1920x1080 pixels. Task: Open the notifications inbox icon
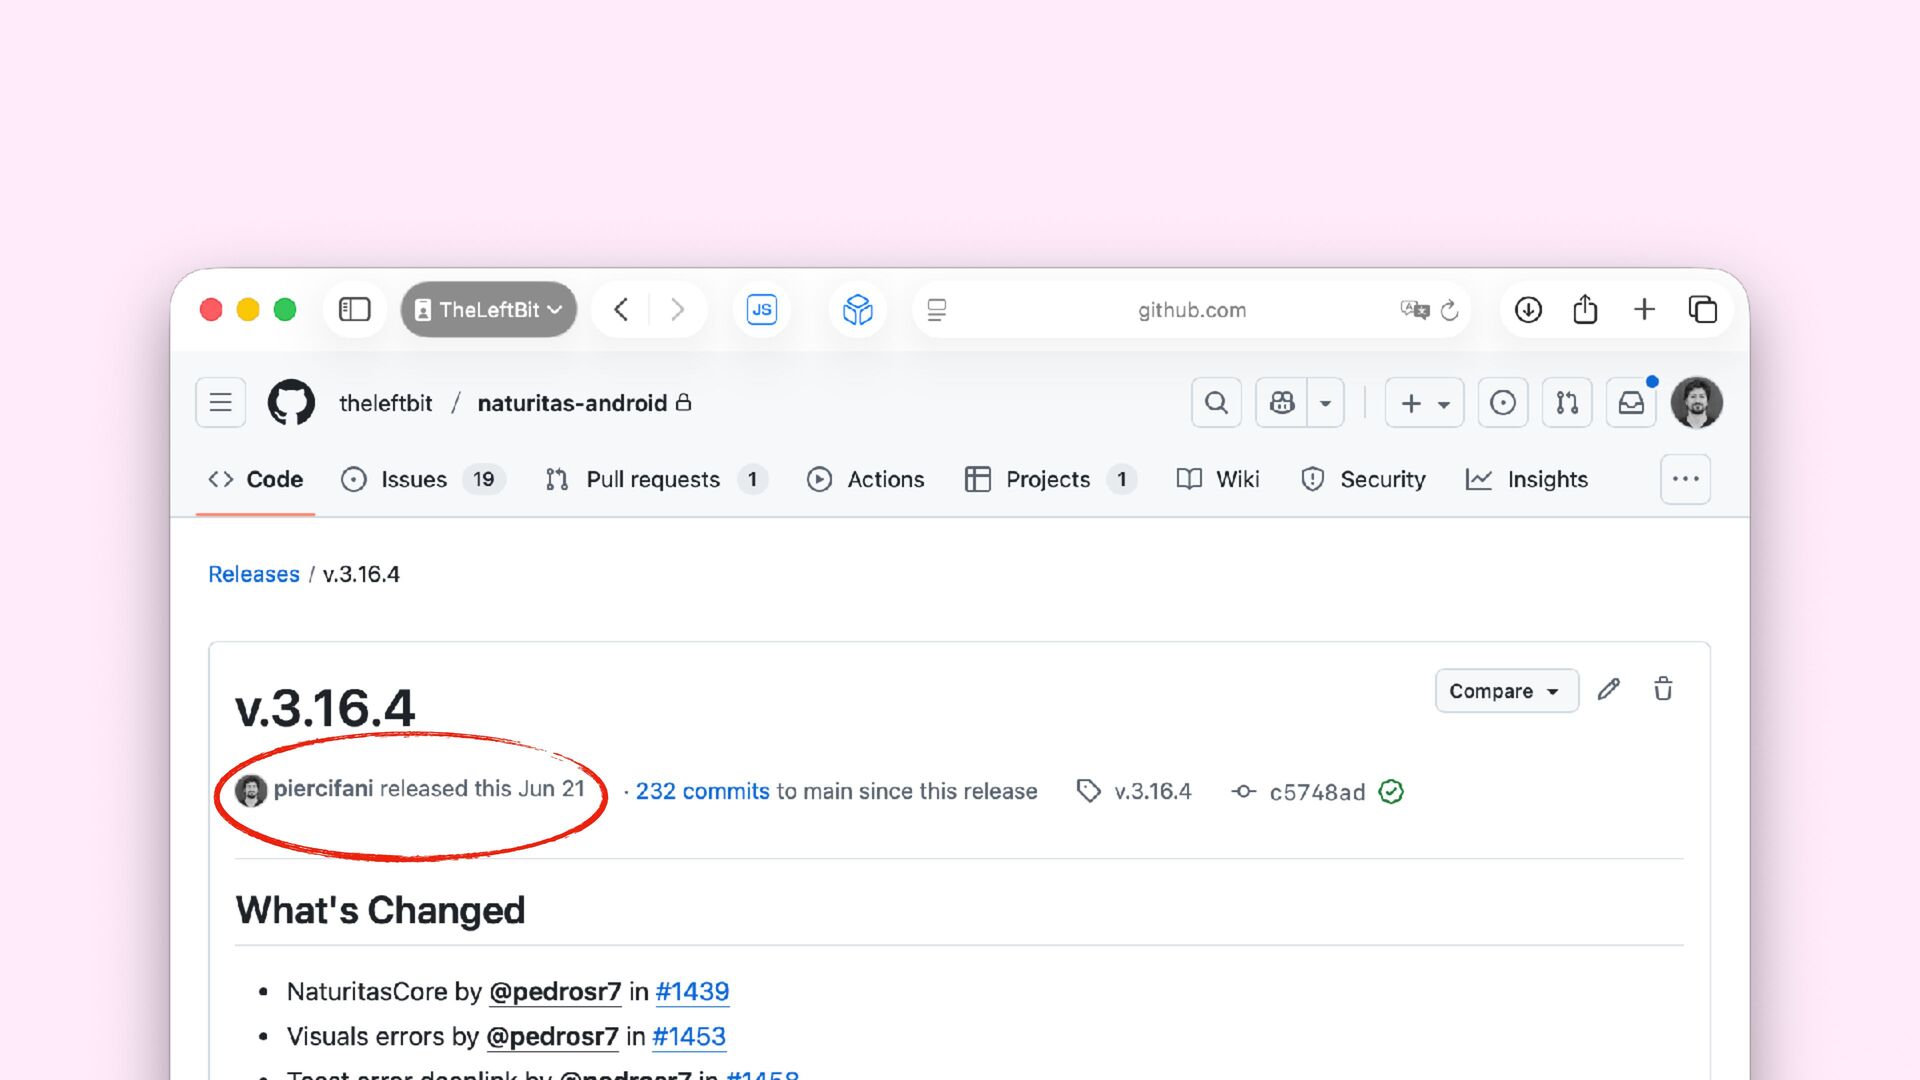point(1631,403)
